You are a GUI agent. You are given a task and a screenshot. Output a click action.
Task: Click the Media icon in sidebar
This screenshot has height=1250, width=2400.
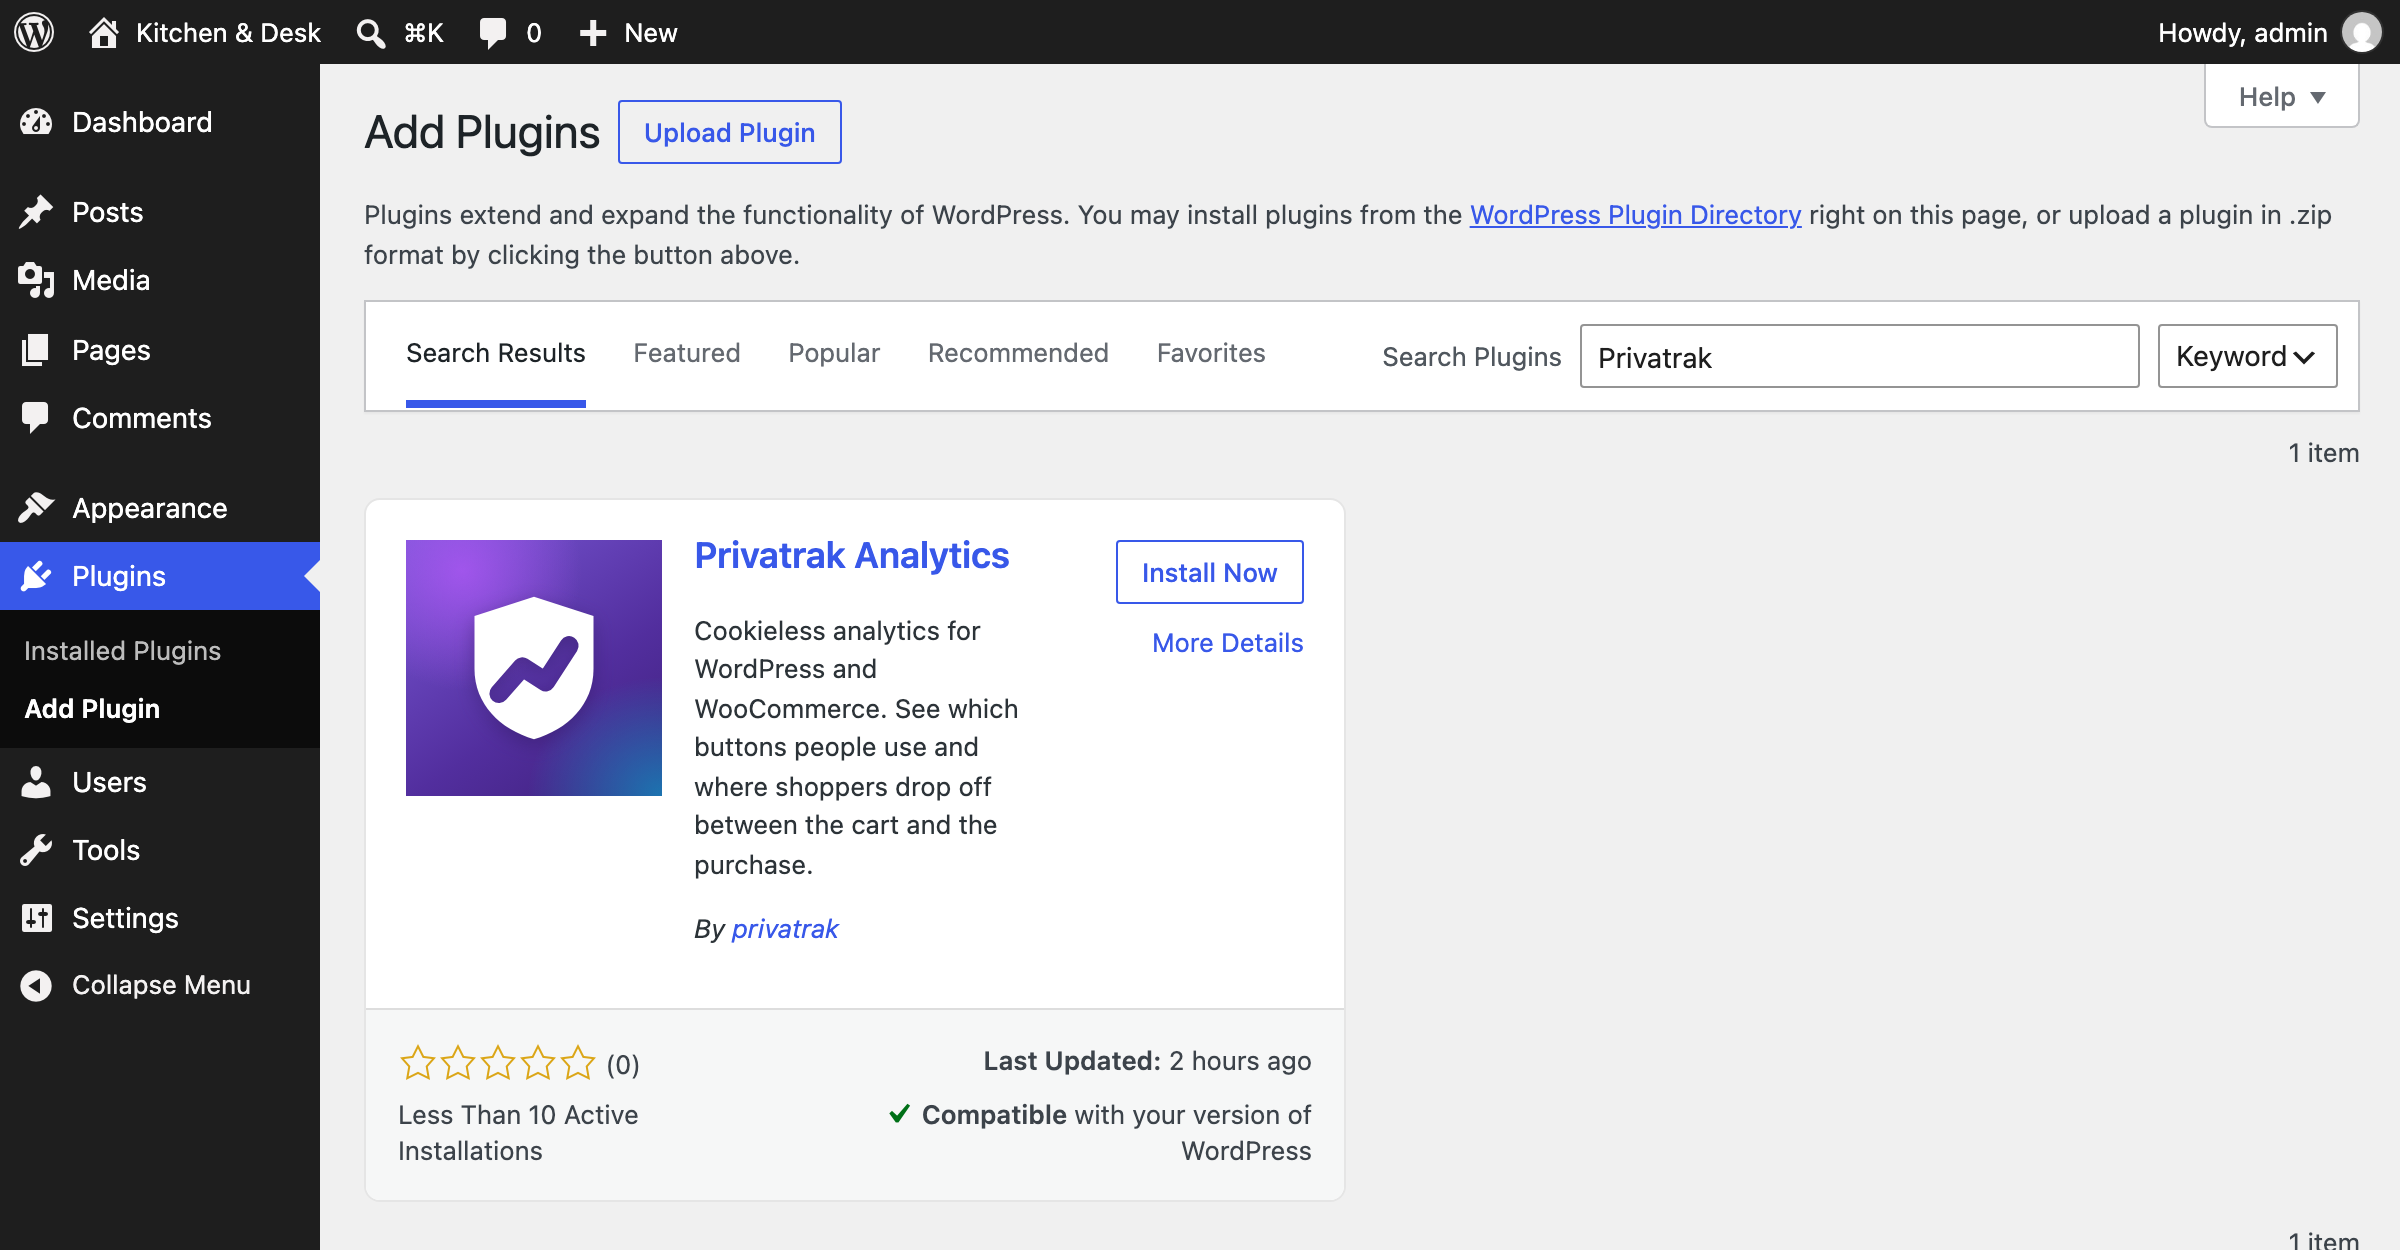[36, 280]
